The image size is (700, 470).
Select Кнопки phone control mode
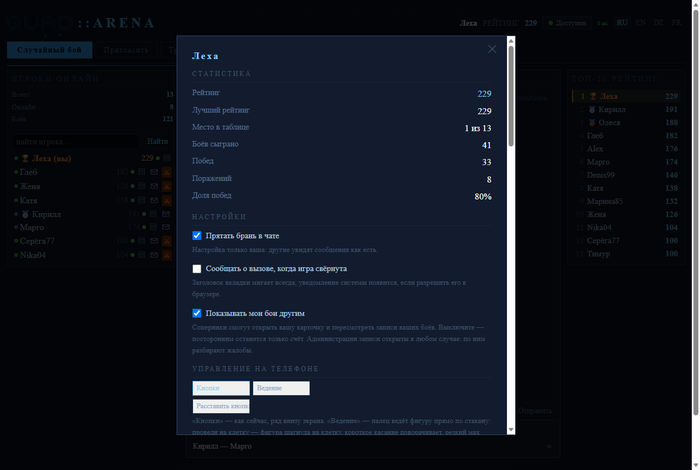[221, 388]
